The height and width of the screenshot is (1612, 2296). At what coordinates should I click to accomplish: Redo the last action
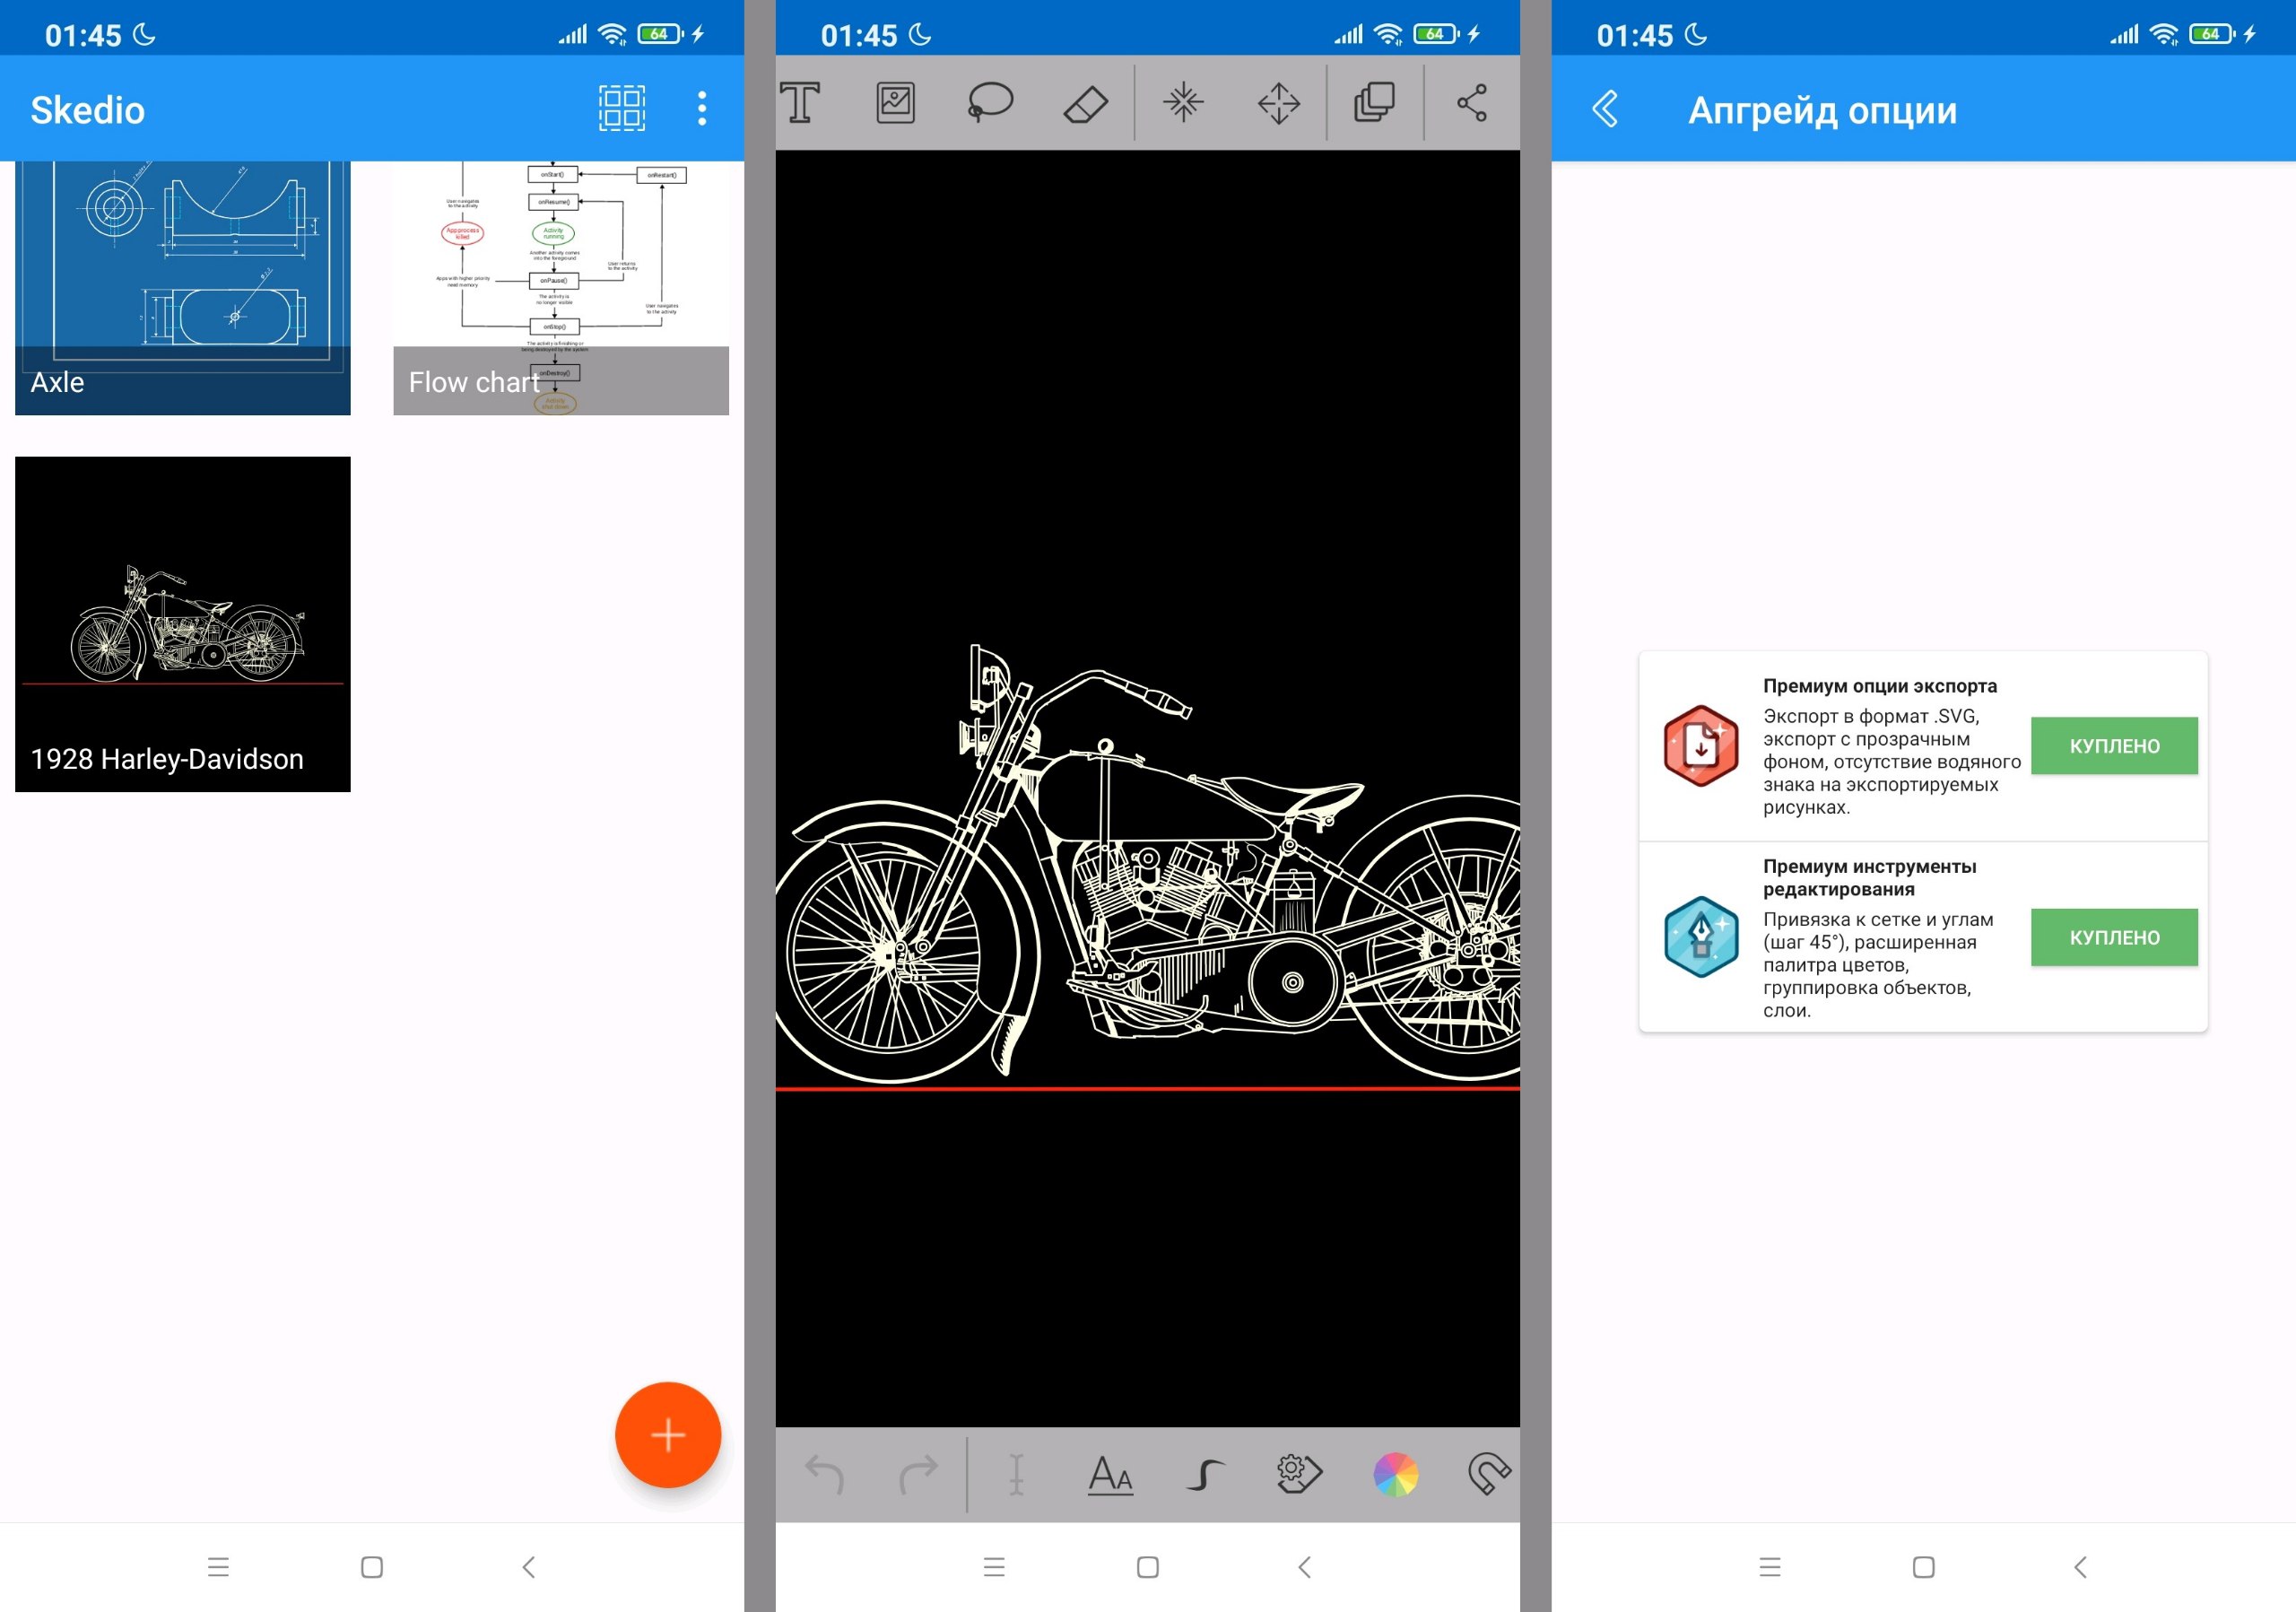pyautogui.click(x=918, y=1474)
